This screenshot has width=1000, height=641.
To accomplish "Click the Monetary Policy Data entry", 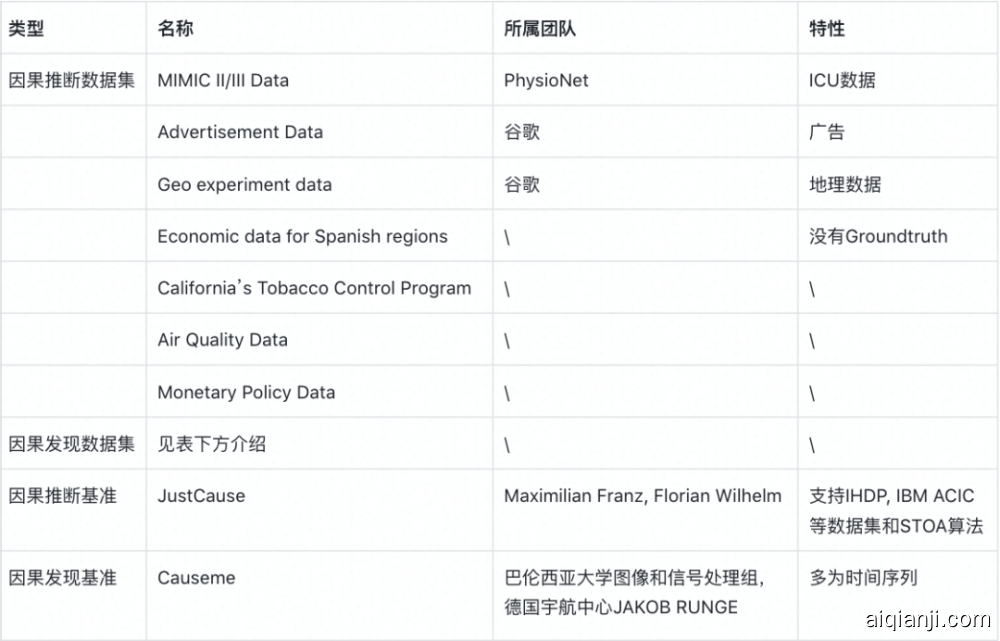I will pyautogui.click(x=246, y=393).
